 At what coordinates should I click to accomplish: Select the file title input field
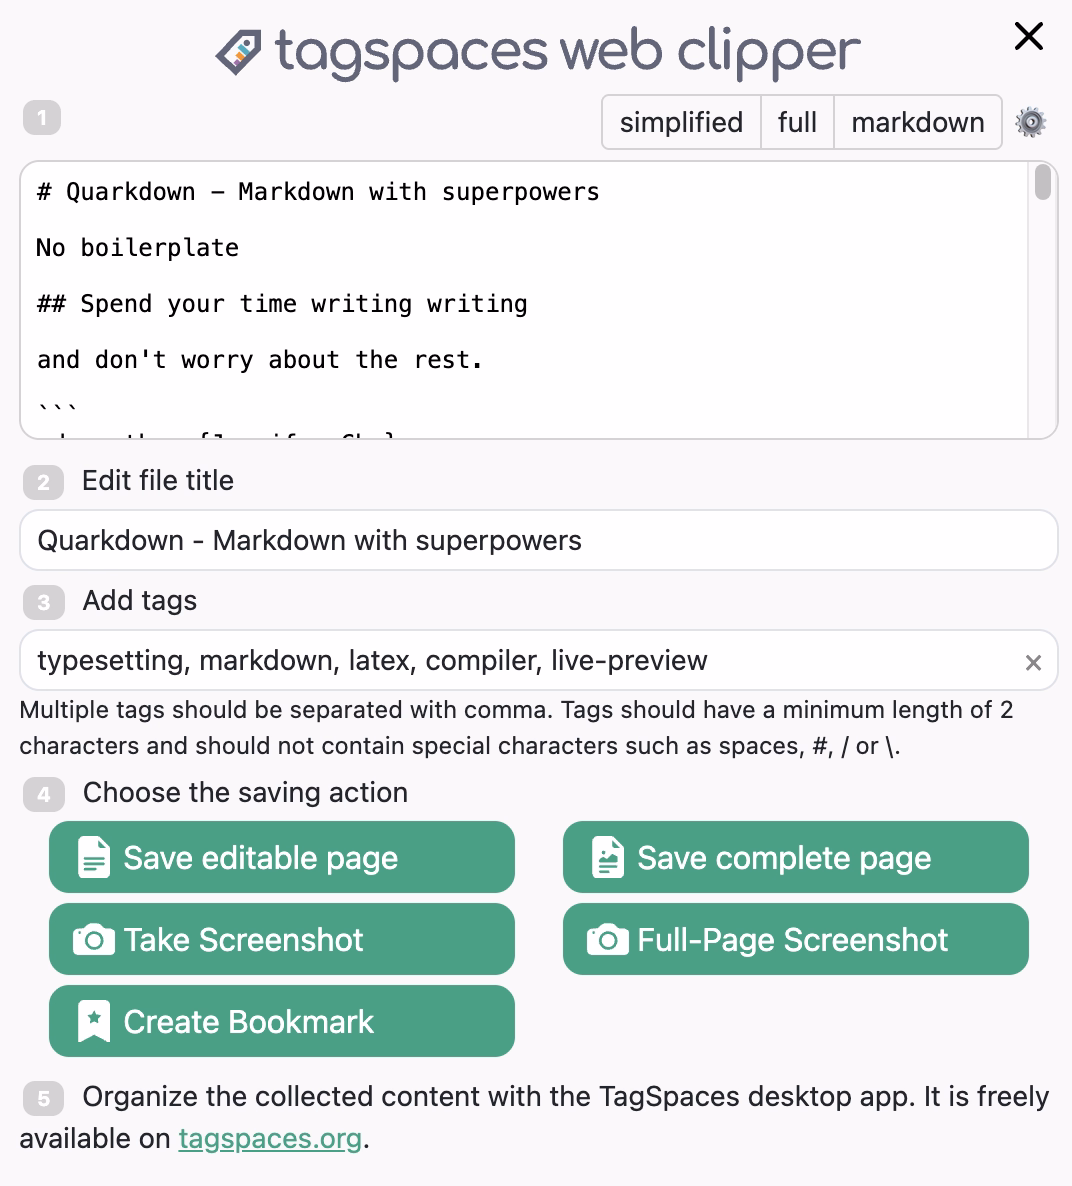click(538, 540)
